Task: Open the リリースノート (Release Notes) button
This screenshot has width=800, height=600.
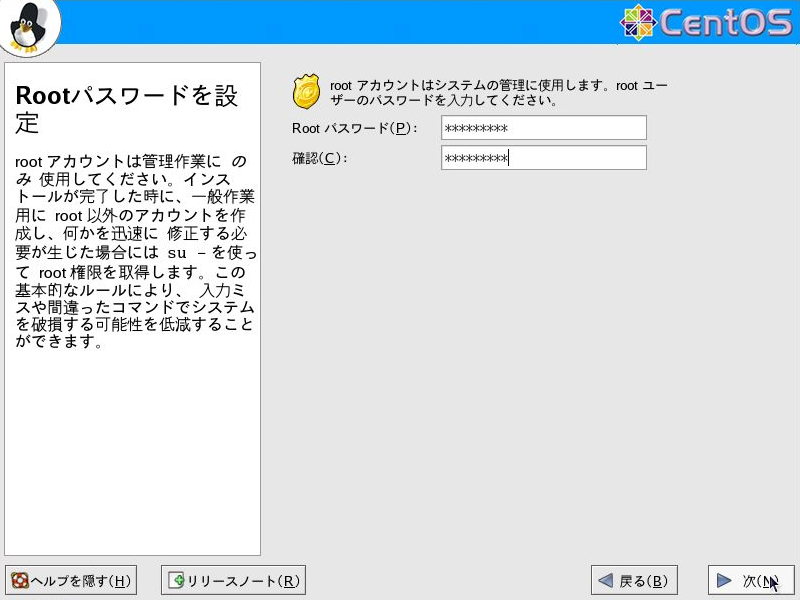Action: tap(233, 580)
